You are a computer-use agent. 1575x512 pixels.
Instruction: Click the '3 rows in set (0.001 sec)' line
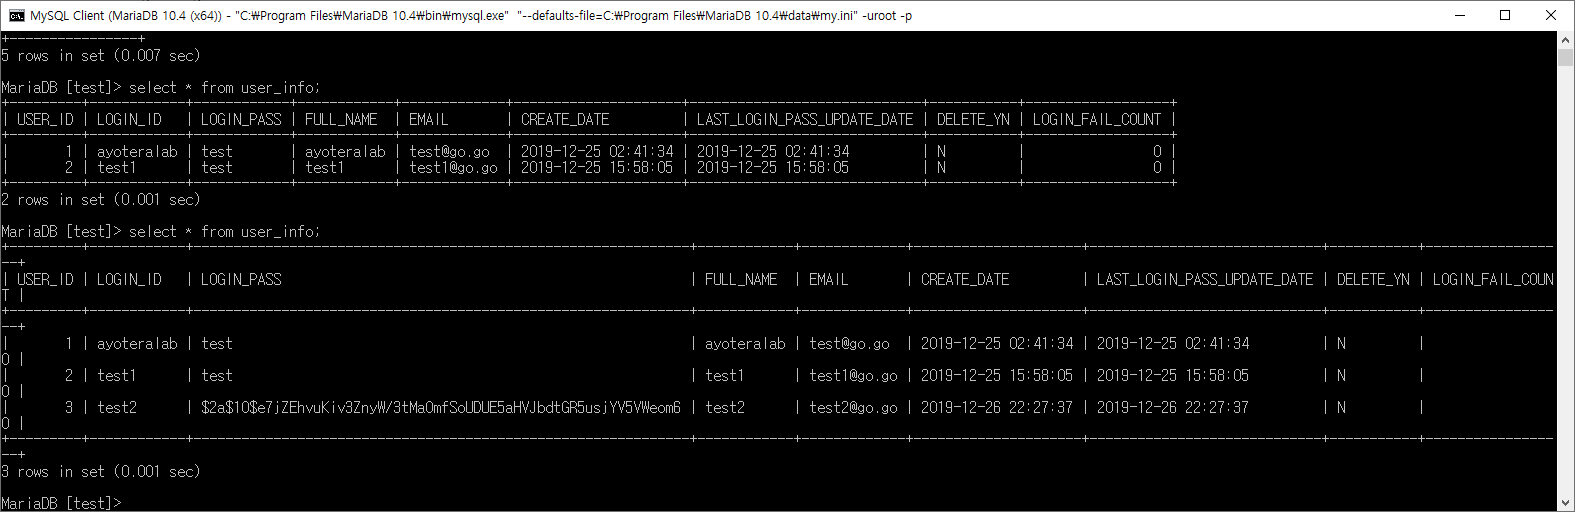pyautogui.click(x=100, y=472)
